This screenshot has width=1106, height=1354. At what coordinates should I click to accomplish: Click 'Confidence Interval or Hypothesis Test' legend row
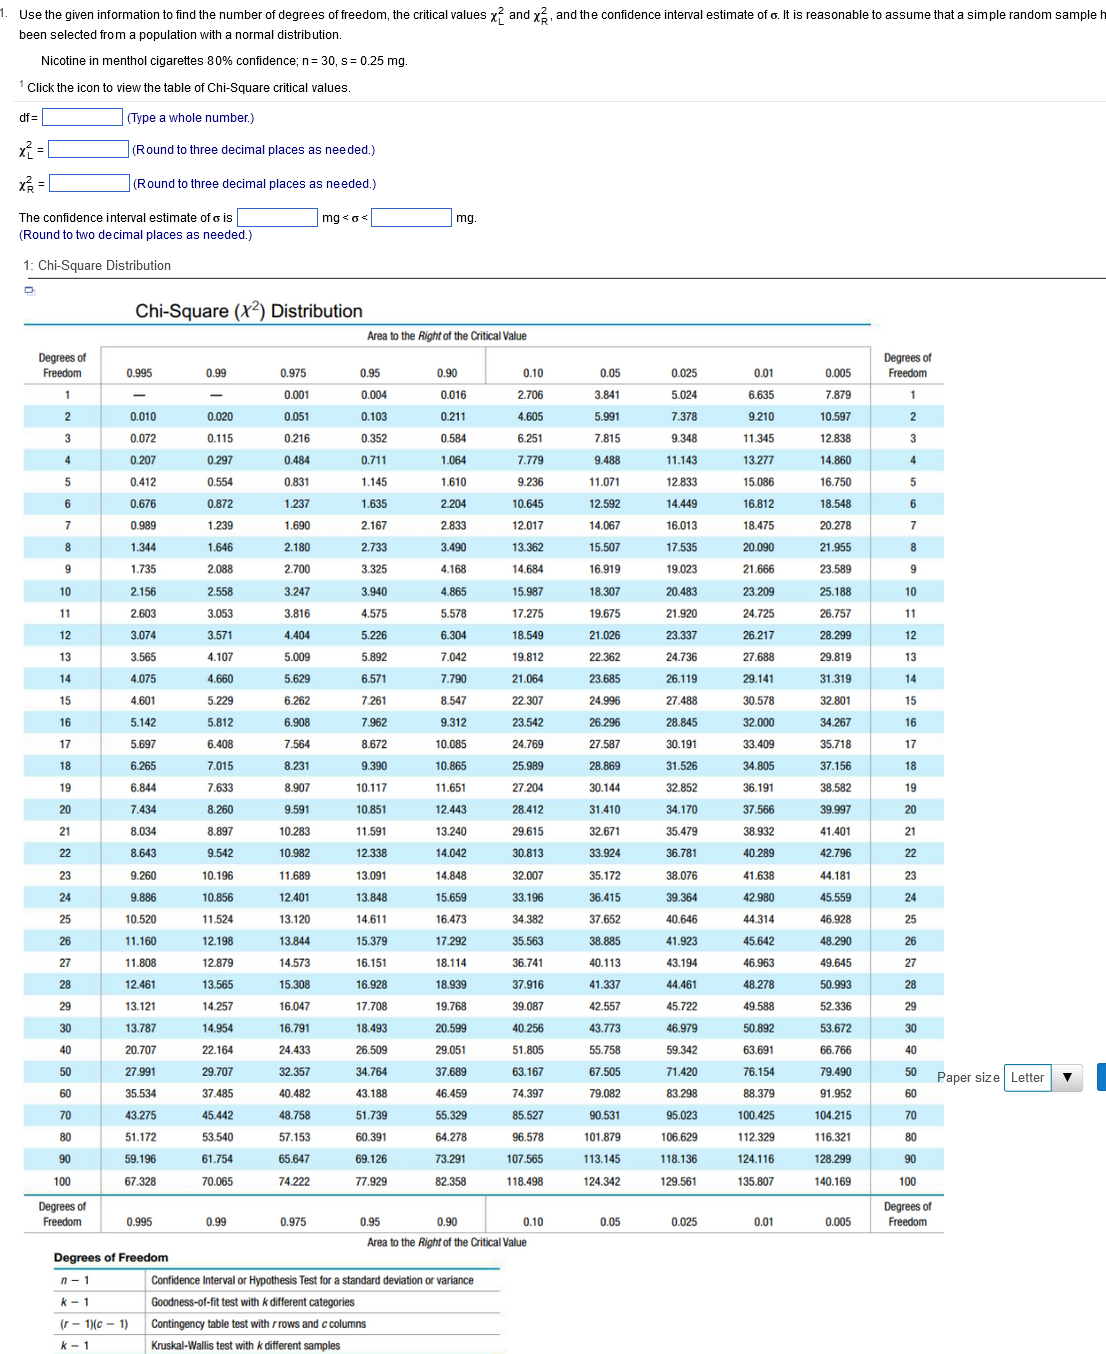312,1280
